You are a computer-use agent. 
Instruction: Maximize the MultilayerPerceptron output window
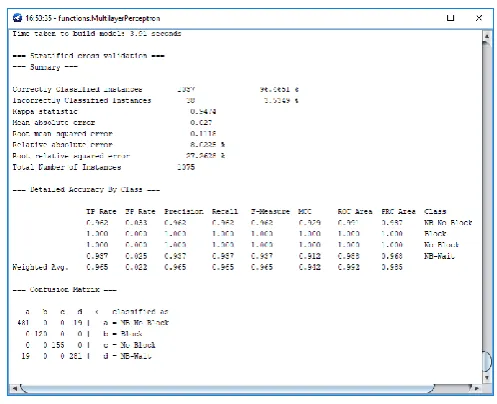click(x=450, y=18)
